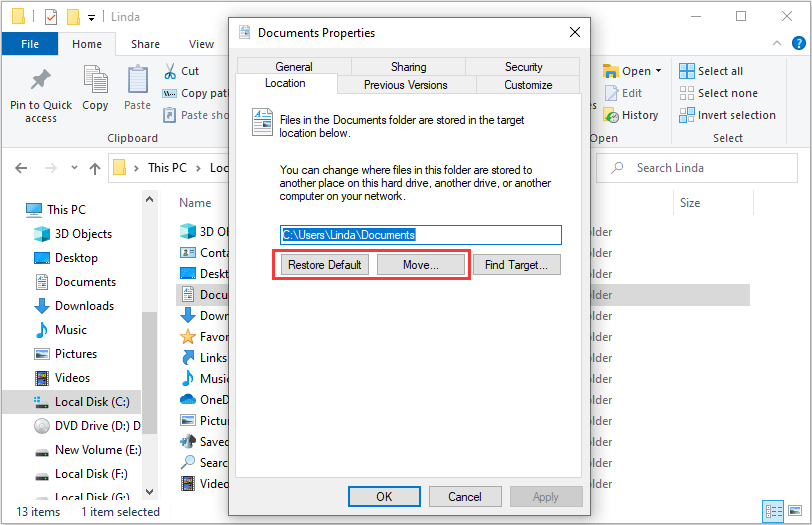Click Cancel in Documents Properties
This screenshot has width=812, height=525.
(x=465, y=497)
